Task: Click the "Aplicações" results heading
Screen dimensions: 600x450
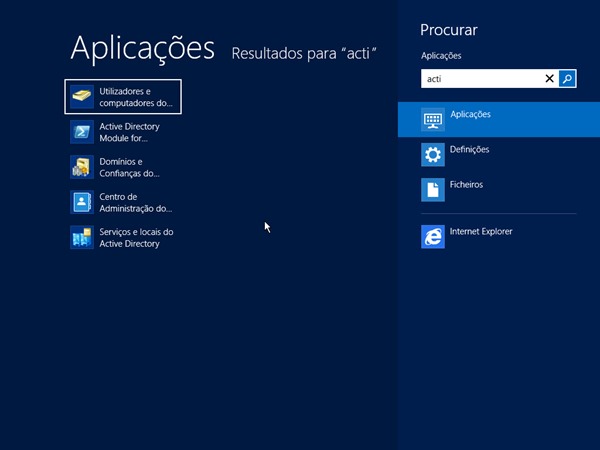Action: click(143, 48)
